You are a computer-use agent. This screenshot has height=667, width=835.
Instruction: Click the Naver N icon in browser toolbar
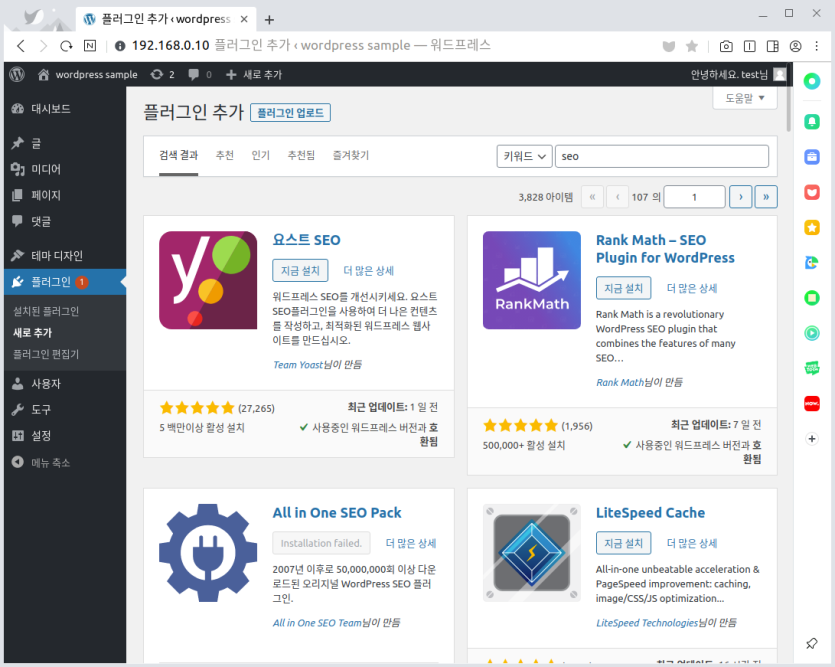click(x=90, y=46)
